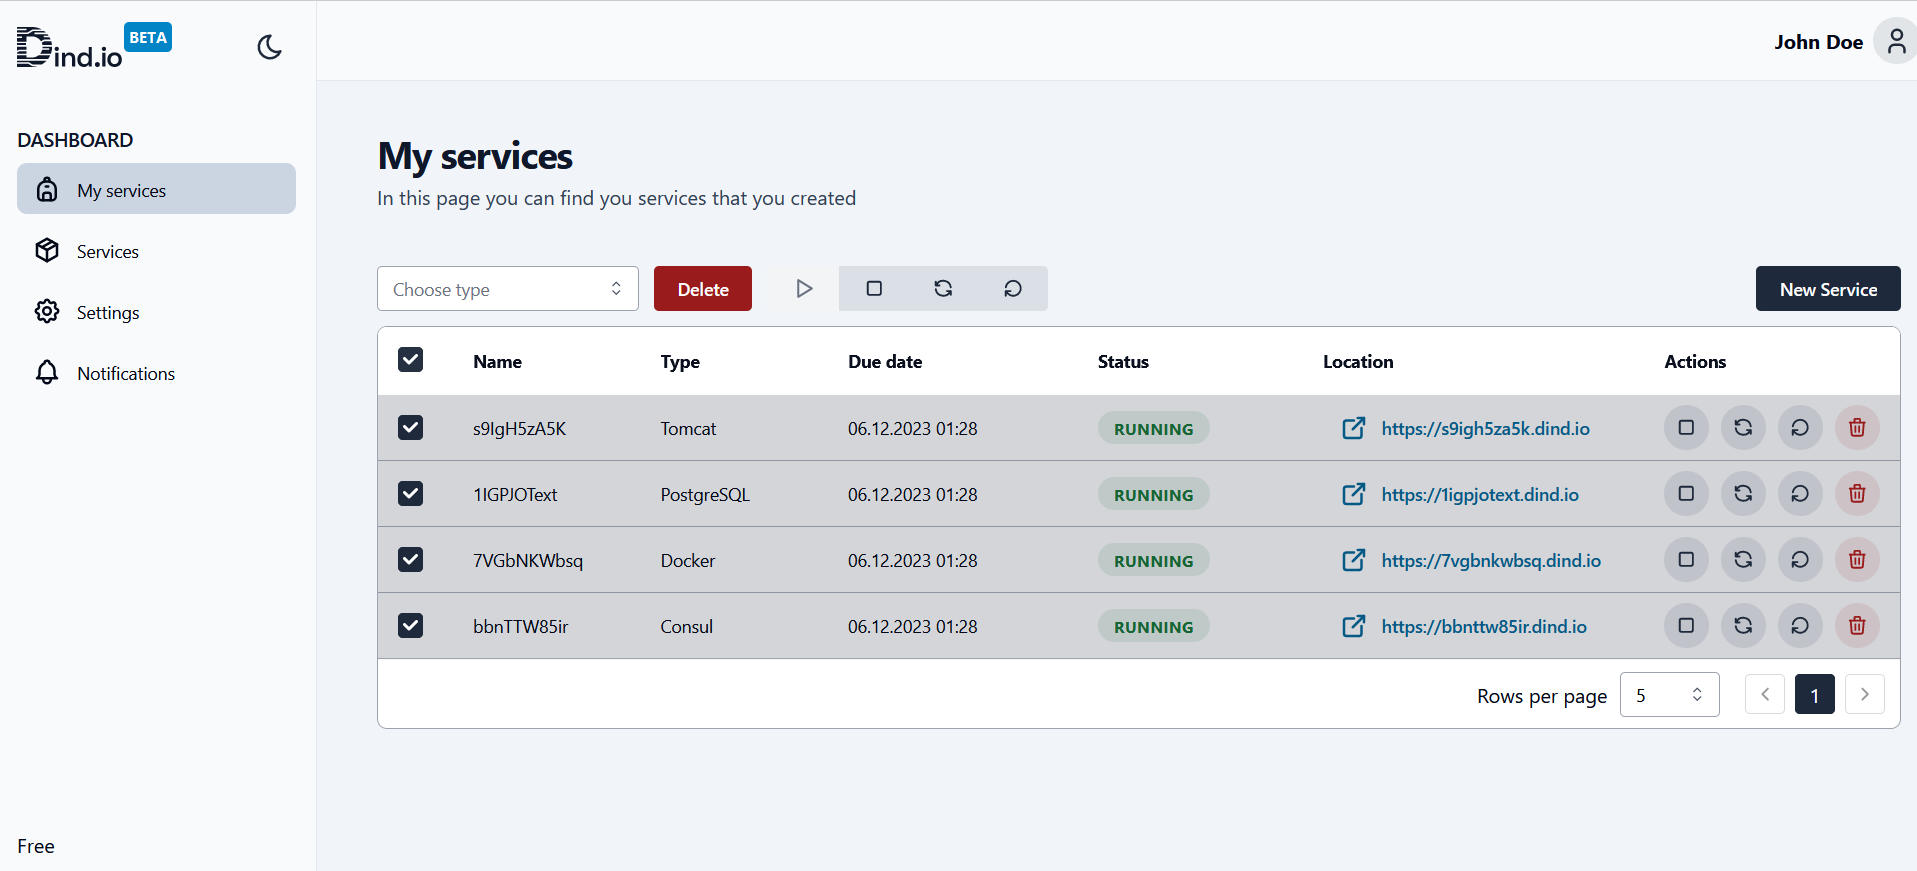Open My services in the sidebar
Screen dimensions: 1917x871
click(156, 189)
